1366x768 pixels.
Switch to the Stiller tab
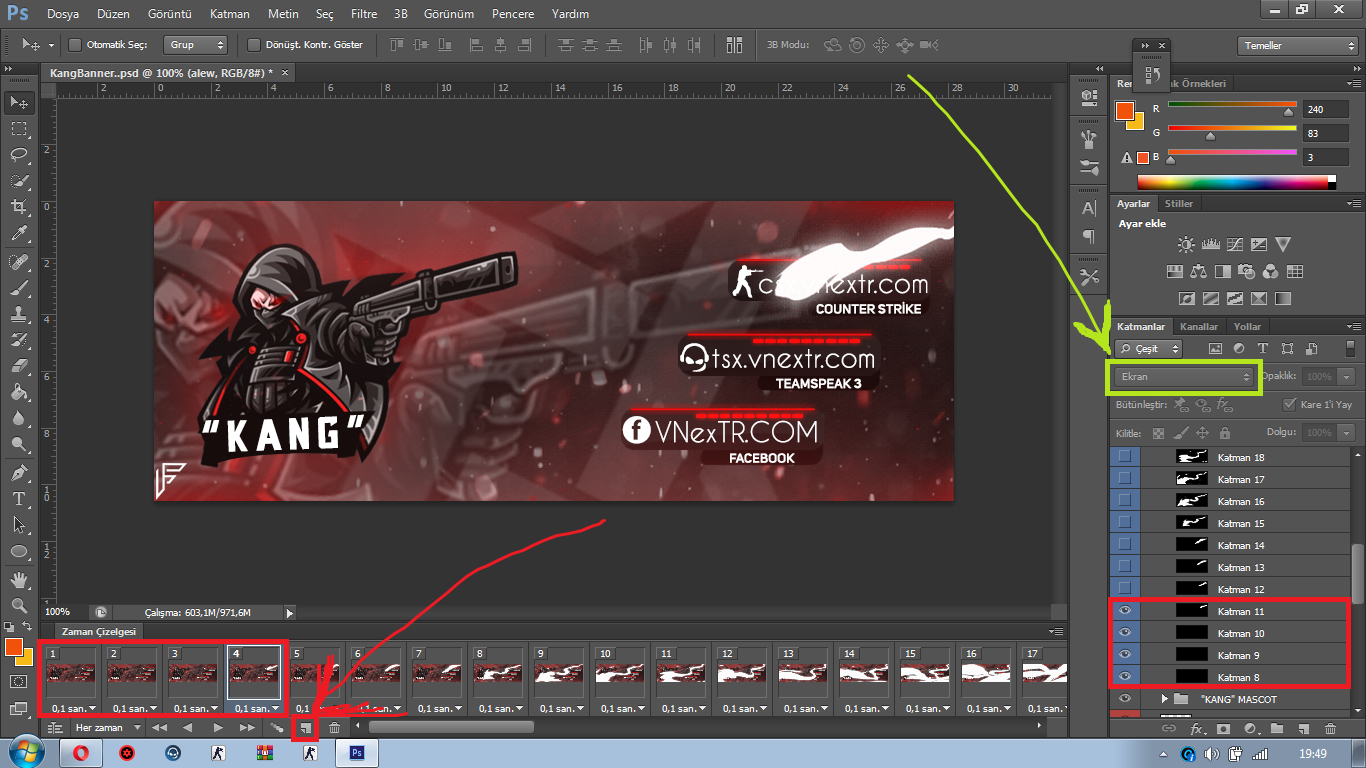tap(1179, 203)
